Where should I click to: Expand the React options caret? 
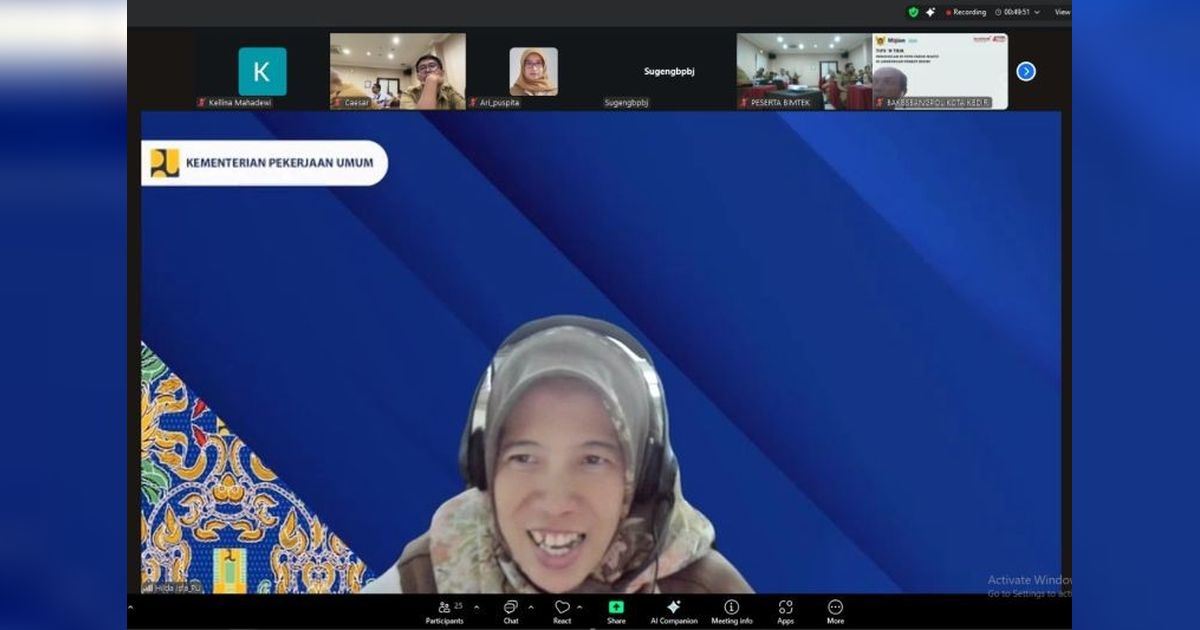(x=580, y=607)
